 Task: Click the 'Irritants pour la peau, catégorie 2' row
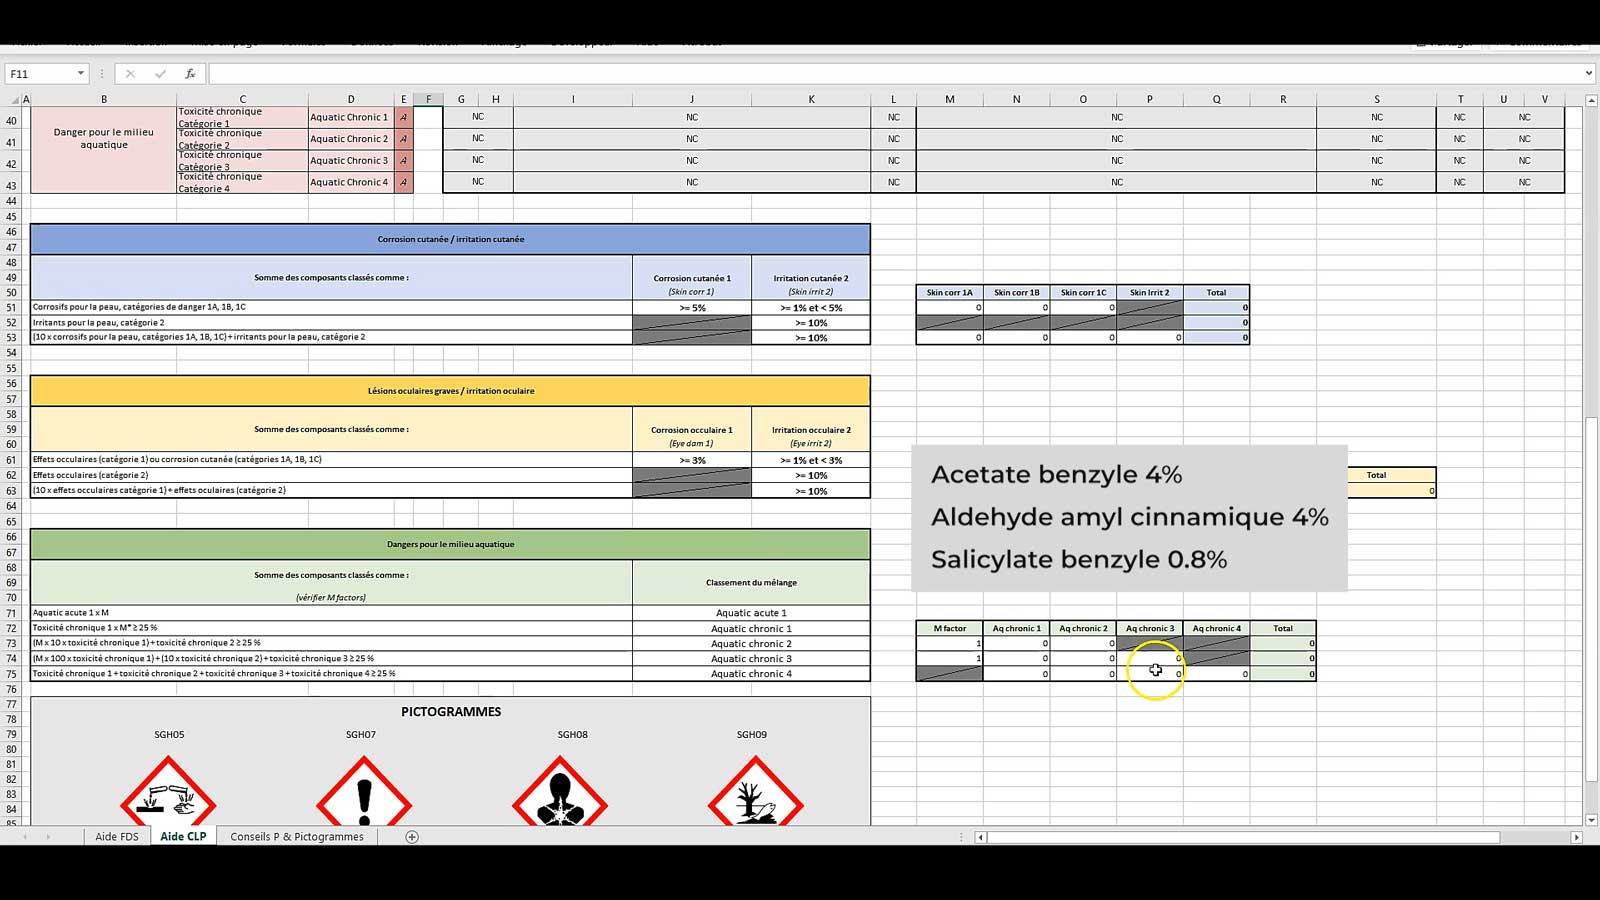[331, 322]
